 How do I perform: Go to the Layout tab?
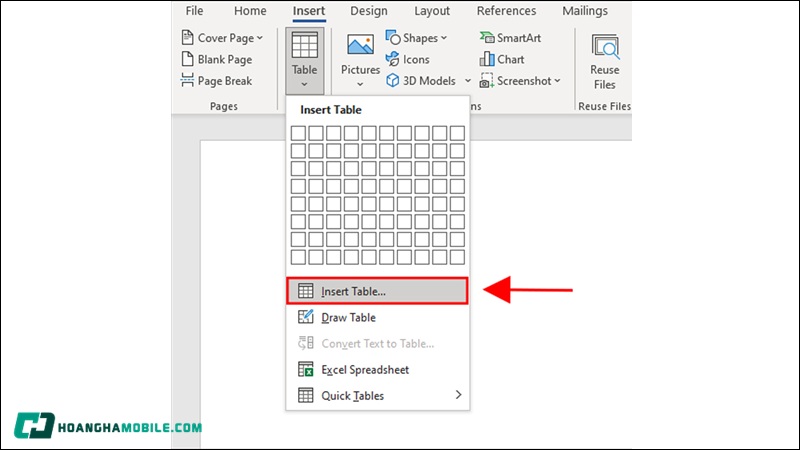[x=432, y=11]
